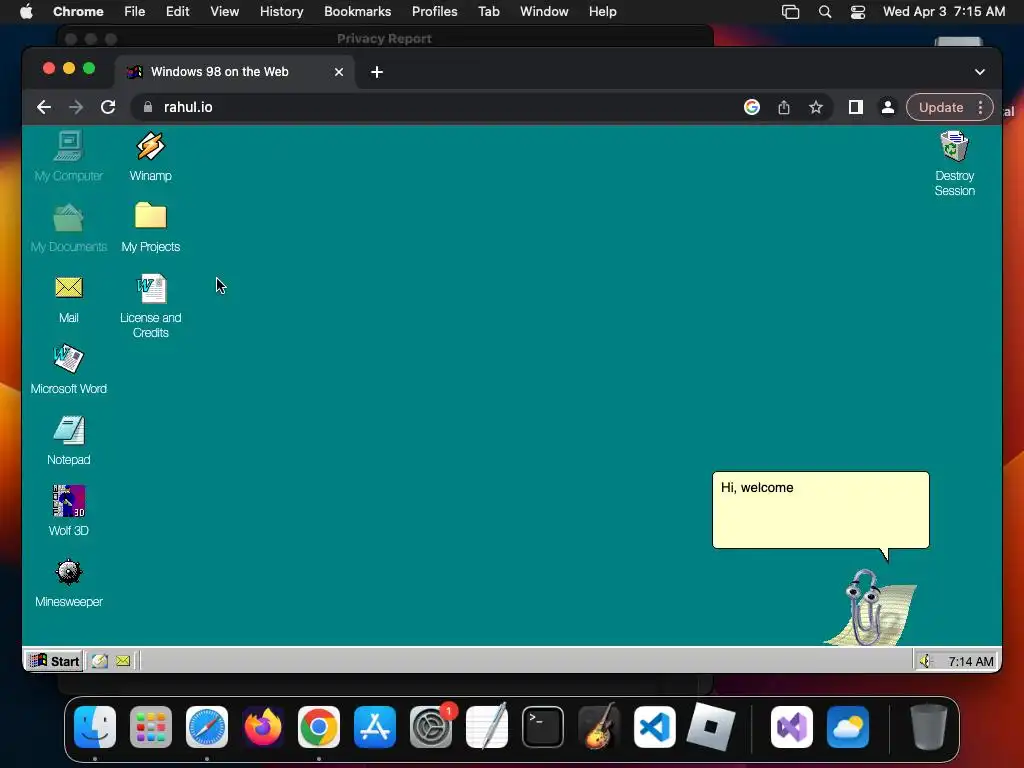Share this page via share icon
The width and height of the screenshot is (1024, 768).
point(784,107)
